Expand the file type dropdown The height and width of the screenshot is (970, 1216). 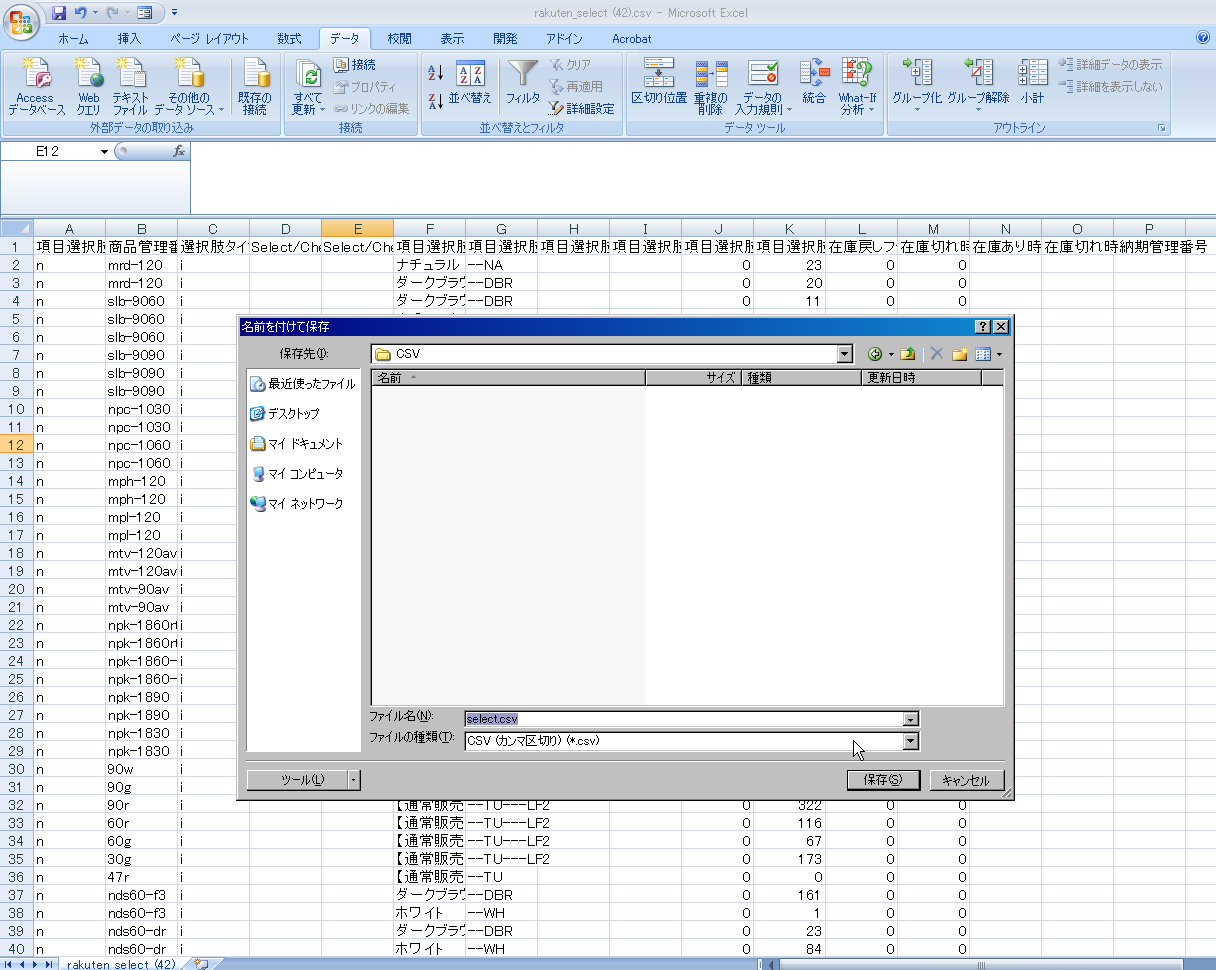click(x=910, y=741)
